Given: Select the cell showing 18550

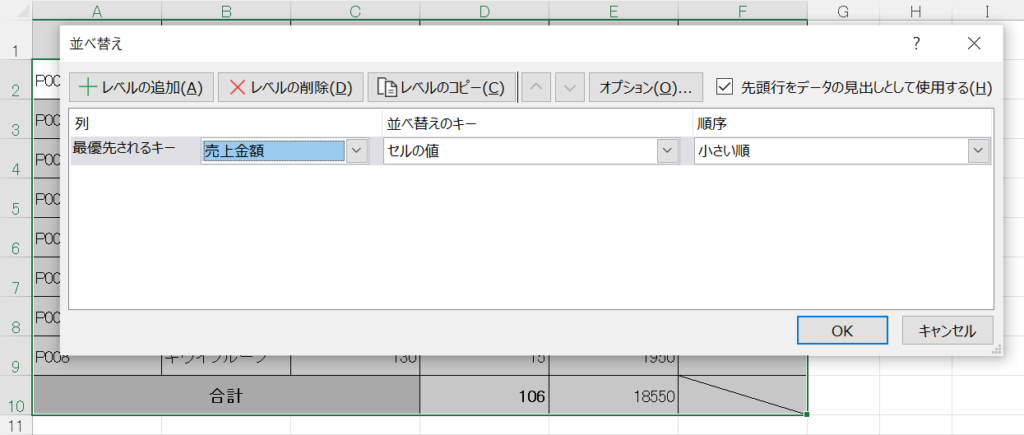Looking at the screenshot, I should click(x=613, y=396).
